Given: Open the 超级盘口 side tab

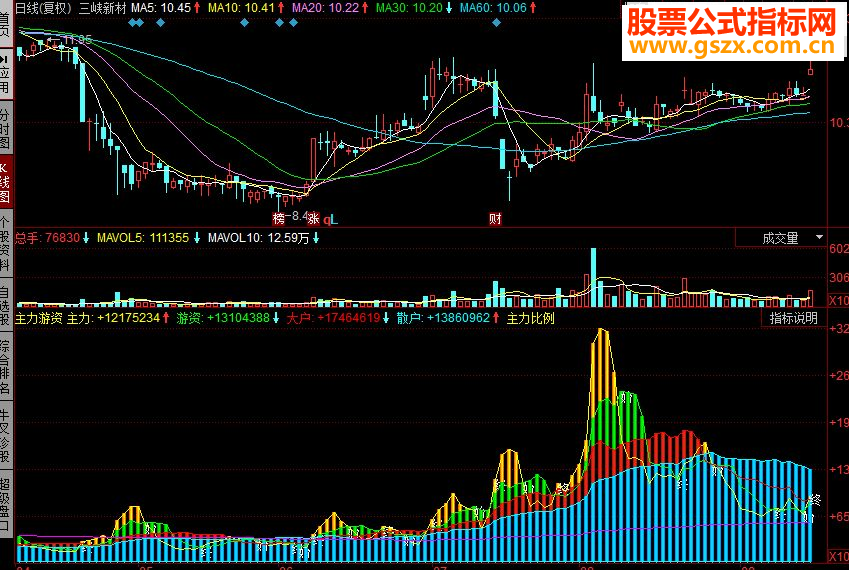Looking at the screenshot, I should point(5,505).
